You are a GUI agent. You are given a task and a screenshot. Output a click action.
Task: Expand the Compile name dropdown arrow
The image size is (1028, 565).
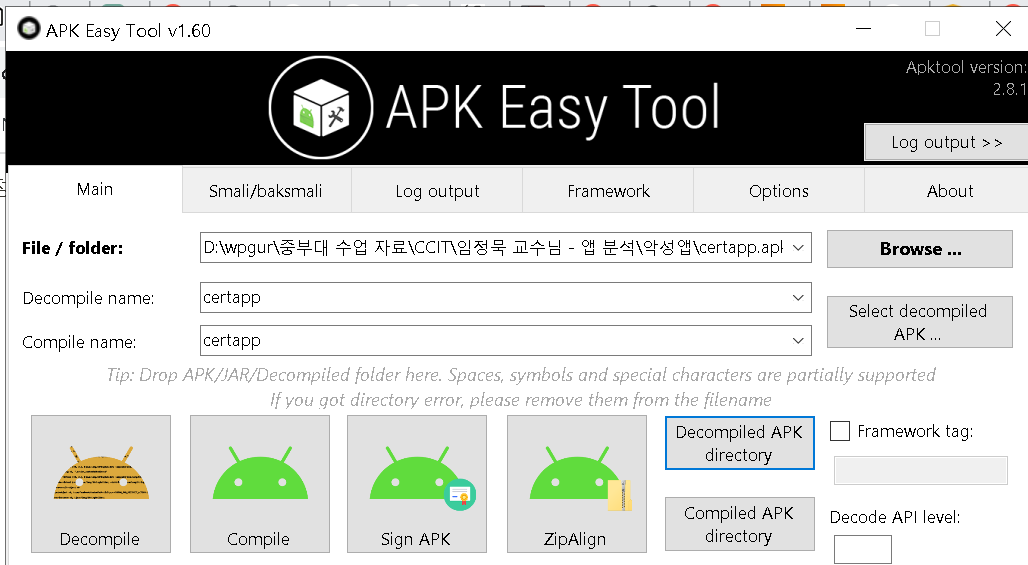[798, 341]
